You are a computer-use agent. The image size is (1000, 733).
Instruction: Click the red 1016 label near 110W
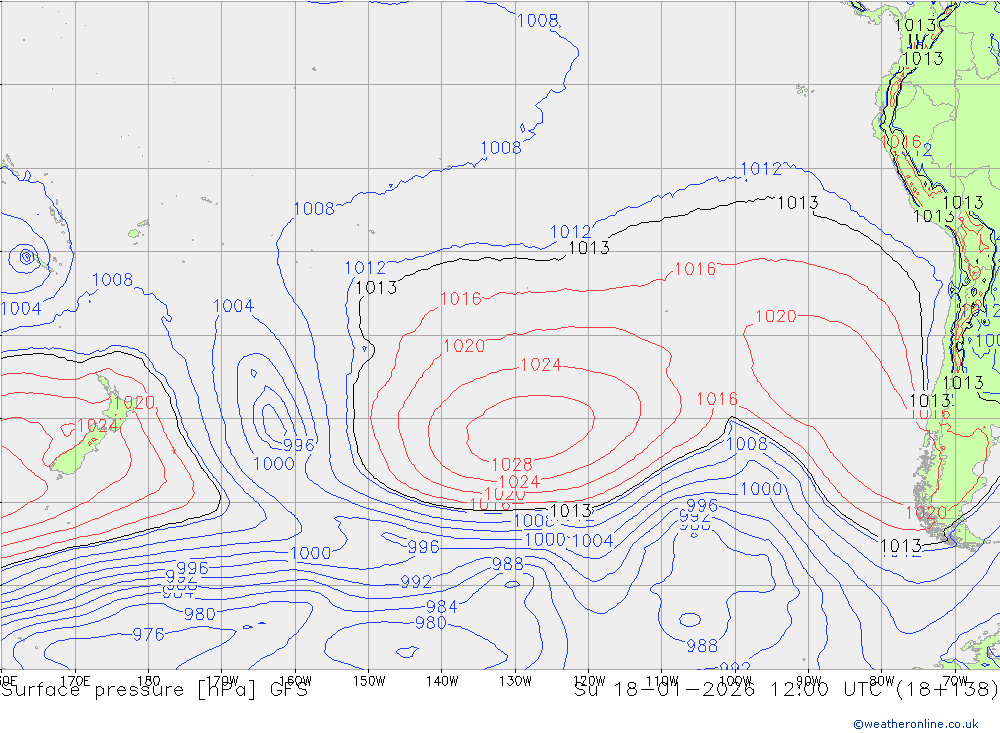pos(695,269)
